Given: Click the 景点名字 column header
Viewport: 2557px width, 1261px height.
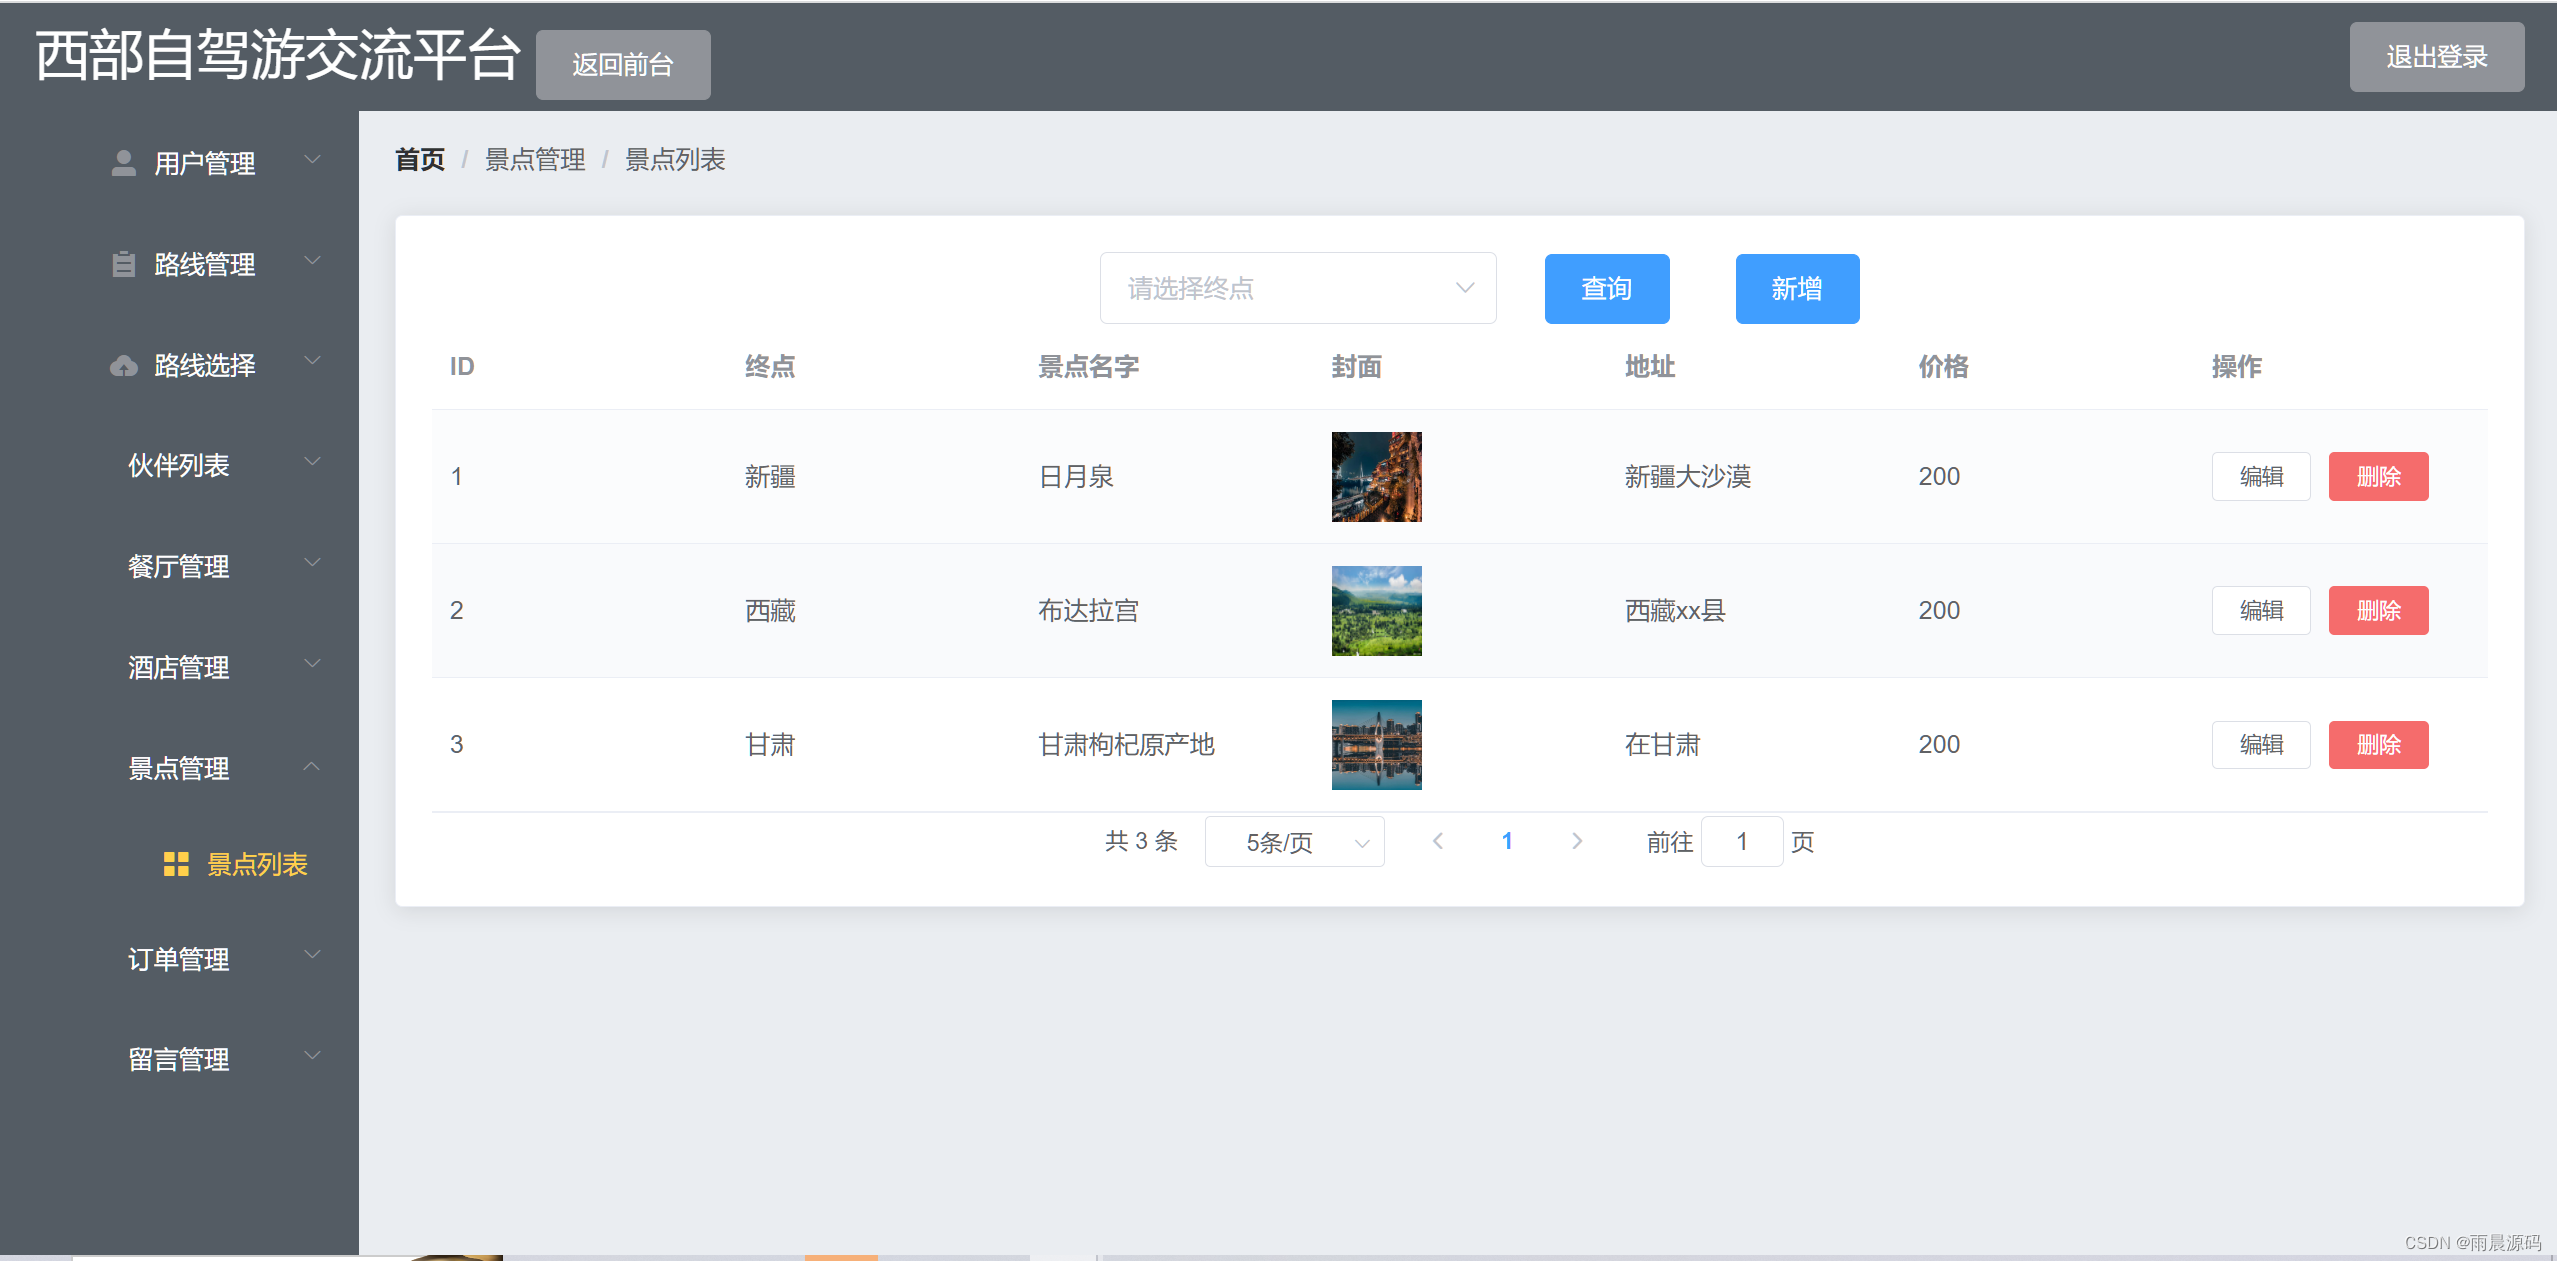Looking at the screenshot, I should click(1089, 367).
